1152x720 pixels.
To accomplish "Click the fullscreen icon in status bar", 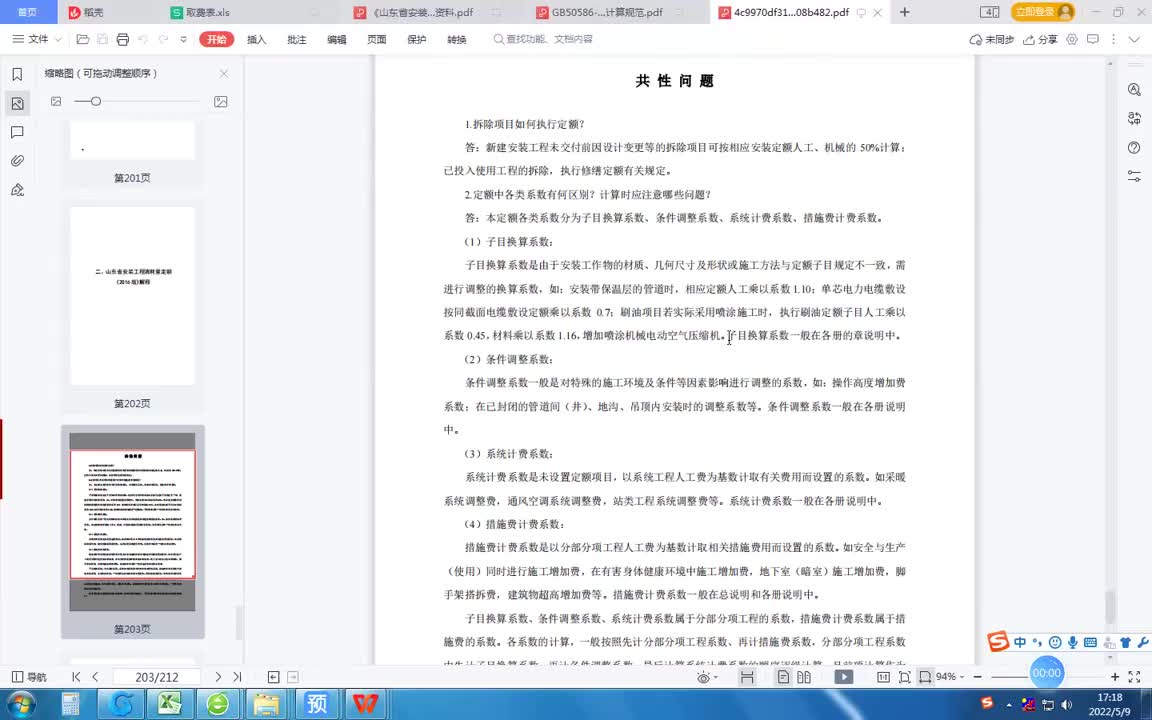I will (1135, 677).
